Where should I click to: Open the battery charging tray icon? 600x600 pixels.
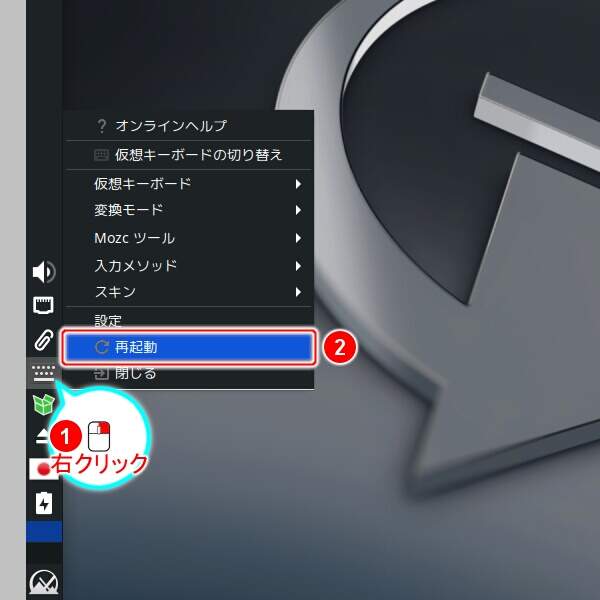click(44, 503)
